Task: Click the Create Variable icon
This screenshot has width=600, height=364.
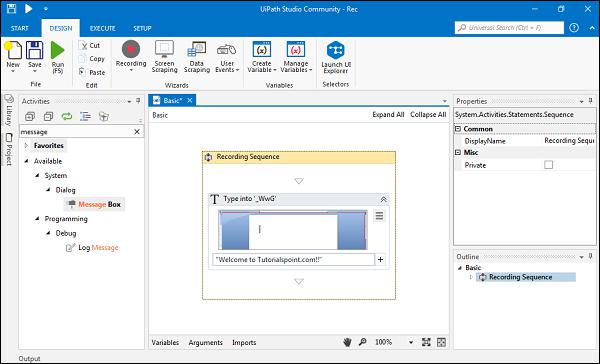Action: pos(262,49)
